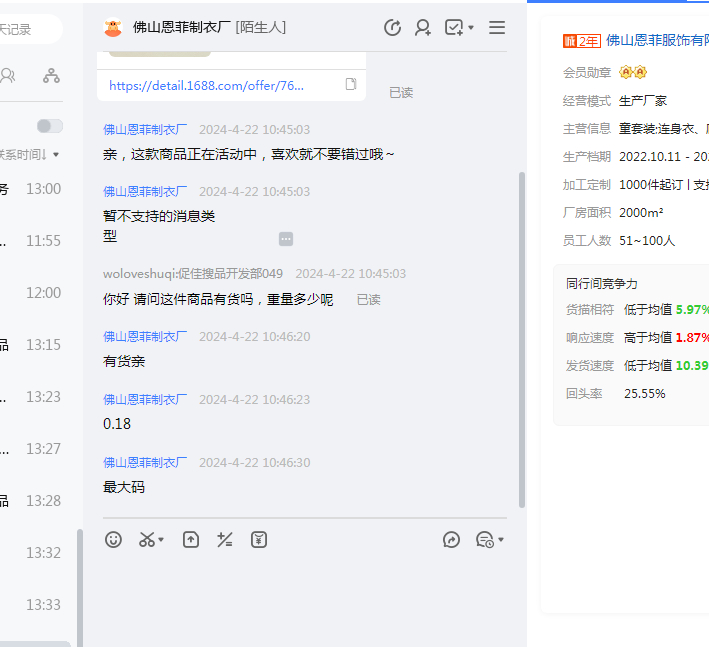
Task: Toggle the switch above contact time sort
Action: click(49, 126)
